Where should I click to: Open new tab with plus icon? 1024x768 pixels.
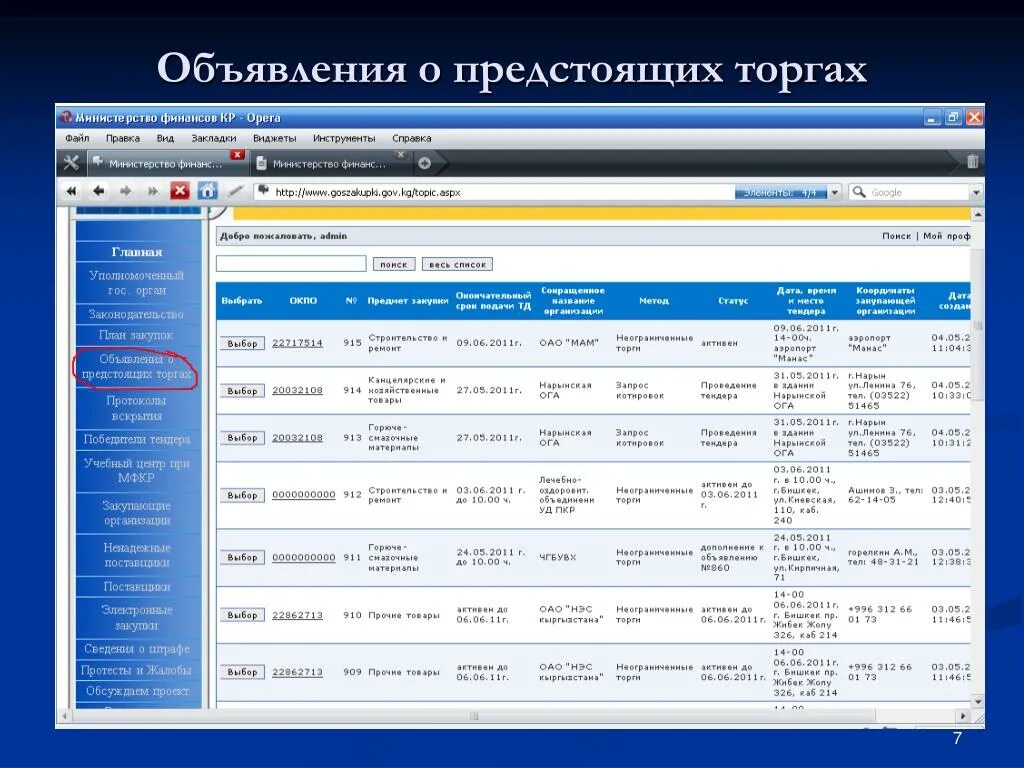[424, 163]
